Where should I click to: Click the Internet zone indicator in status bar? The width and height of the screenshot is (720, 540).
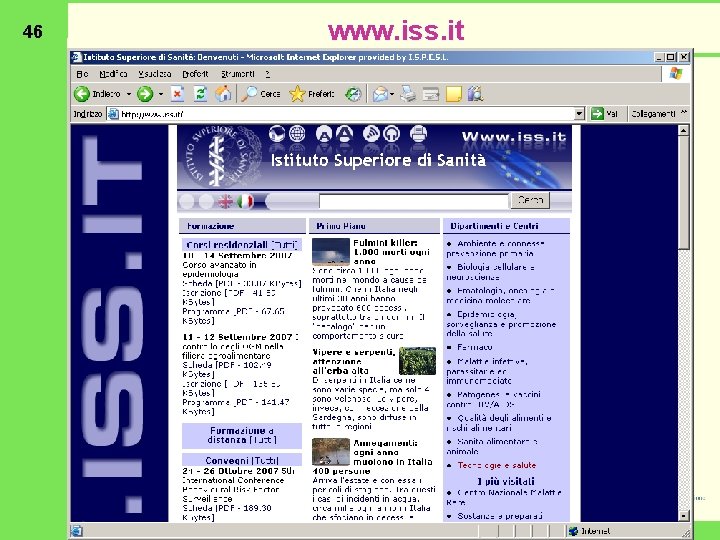[591, 531]
